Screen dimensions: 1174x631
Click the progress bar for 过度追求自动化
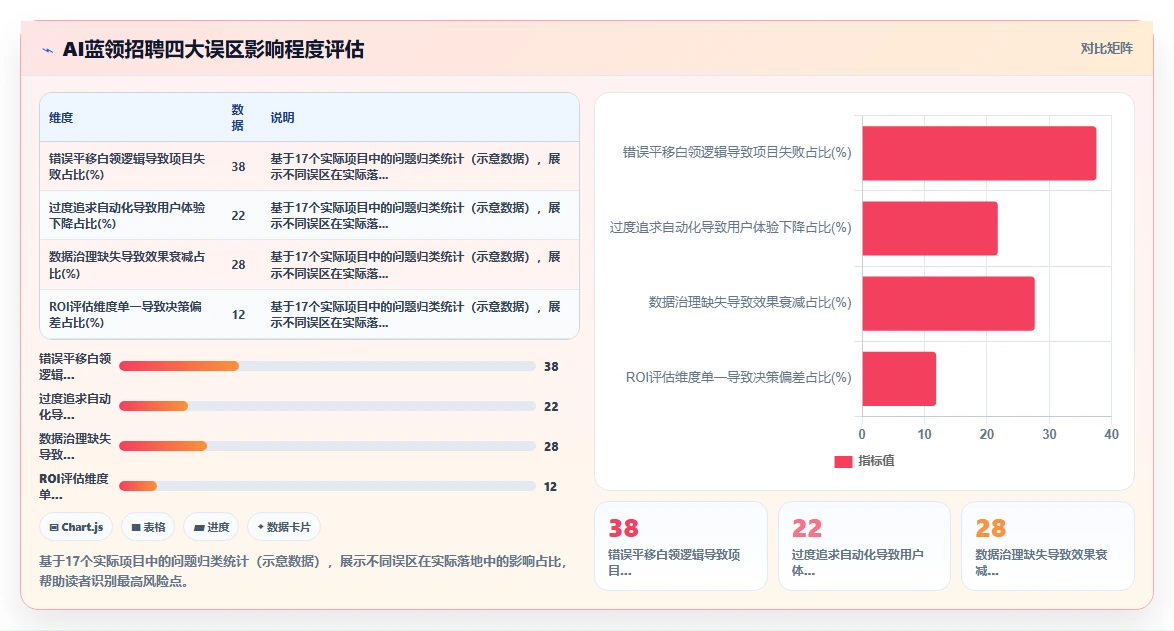click(327, 406)
